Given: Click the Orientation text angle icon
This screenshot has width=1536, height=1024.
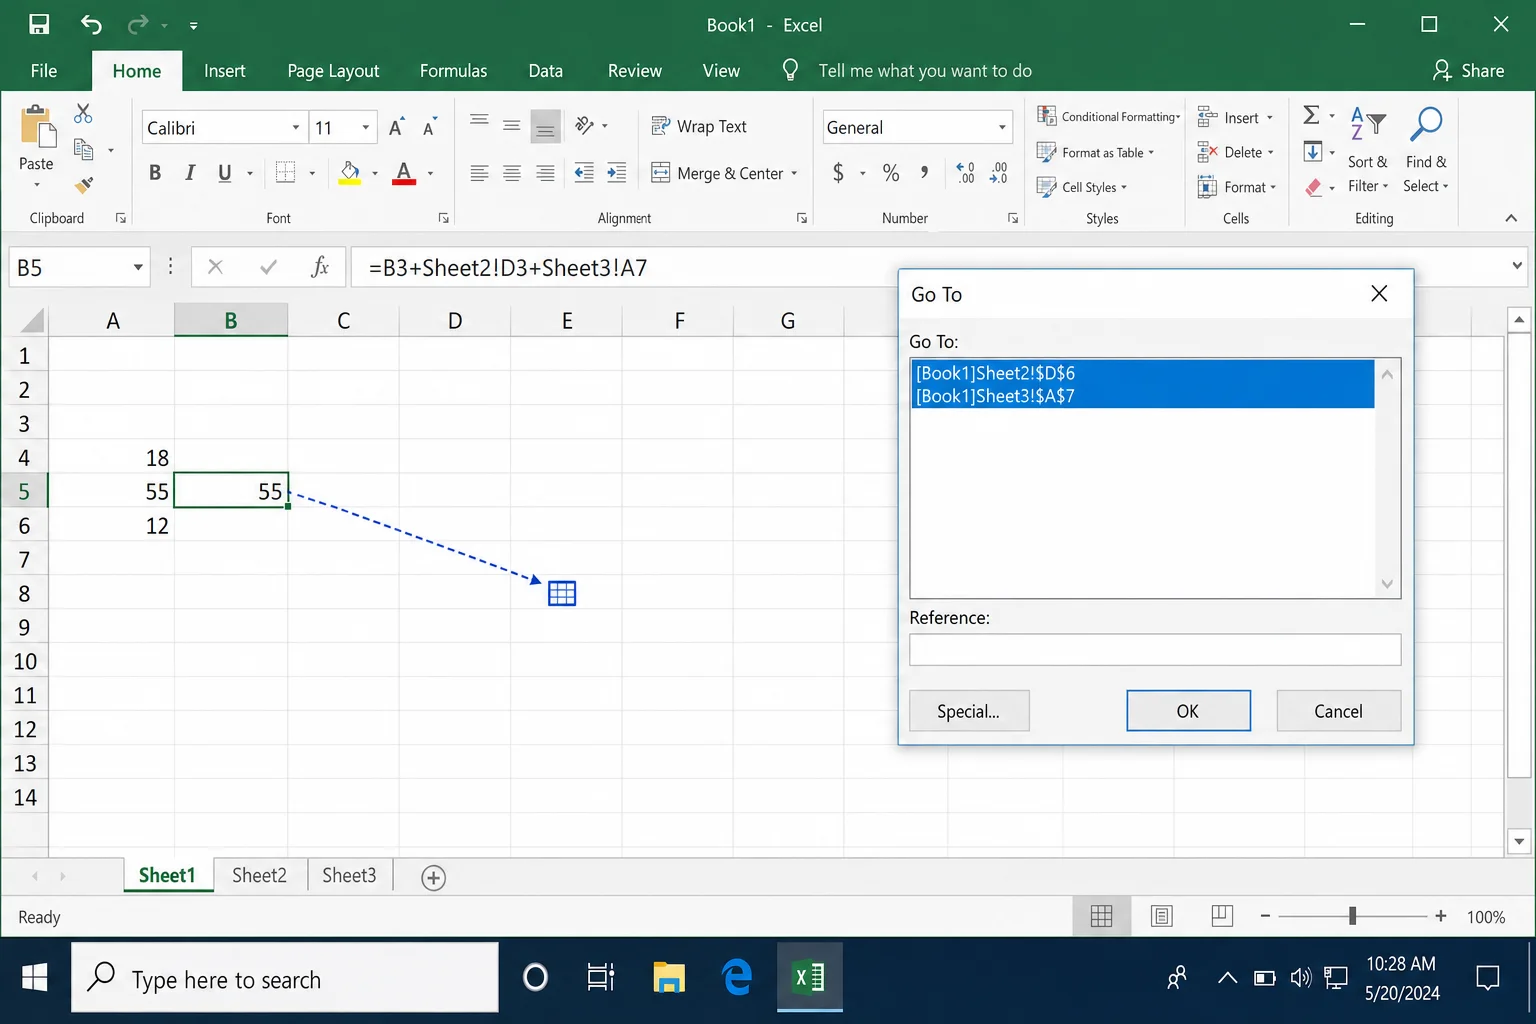Looking at the screenshot, I should (585, 125).
